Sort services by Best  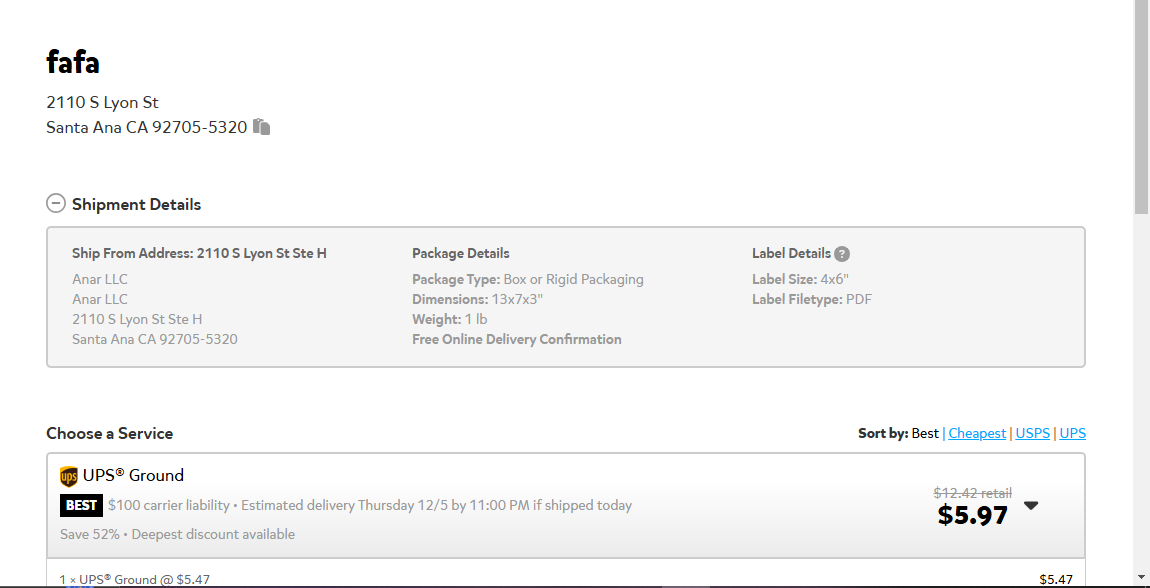pos(925,433)
